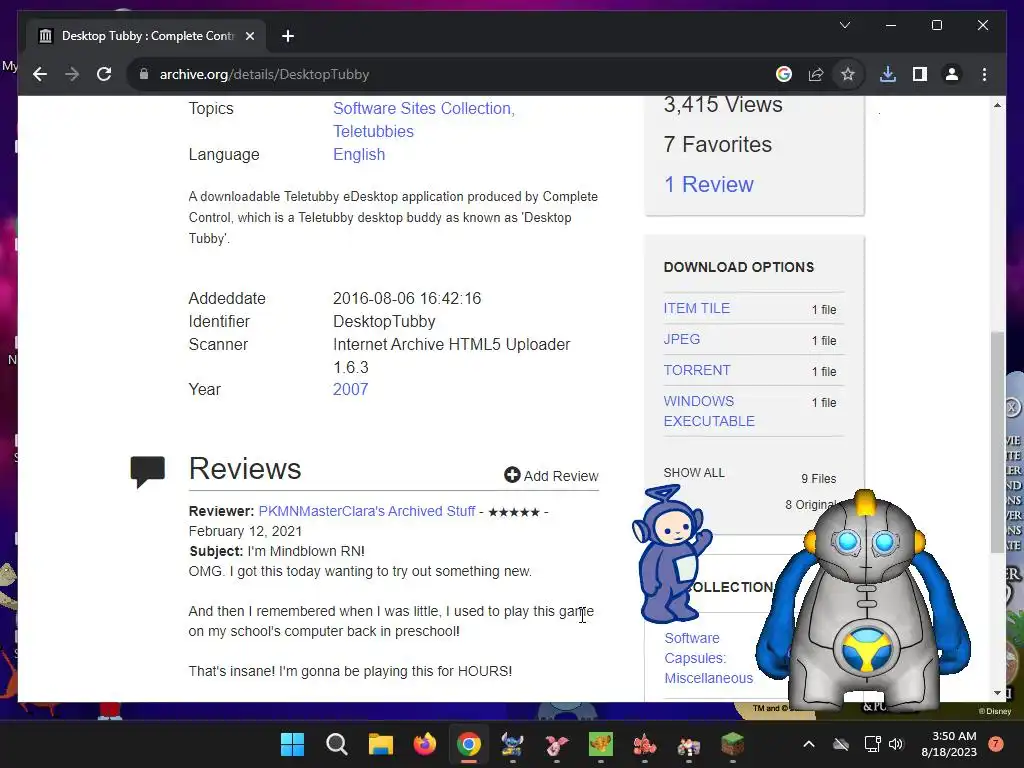The width and height of the screenshot is (1024, 768).
Task: Show hidden system tray icons
Action: pos(808,744)
